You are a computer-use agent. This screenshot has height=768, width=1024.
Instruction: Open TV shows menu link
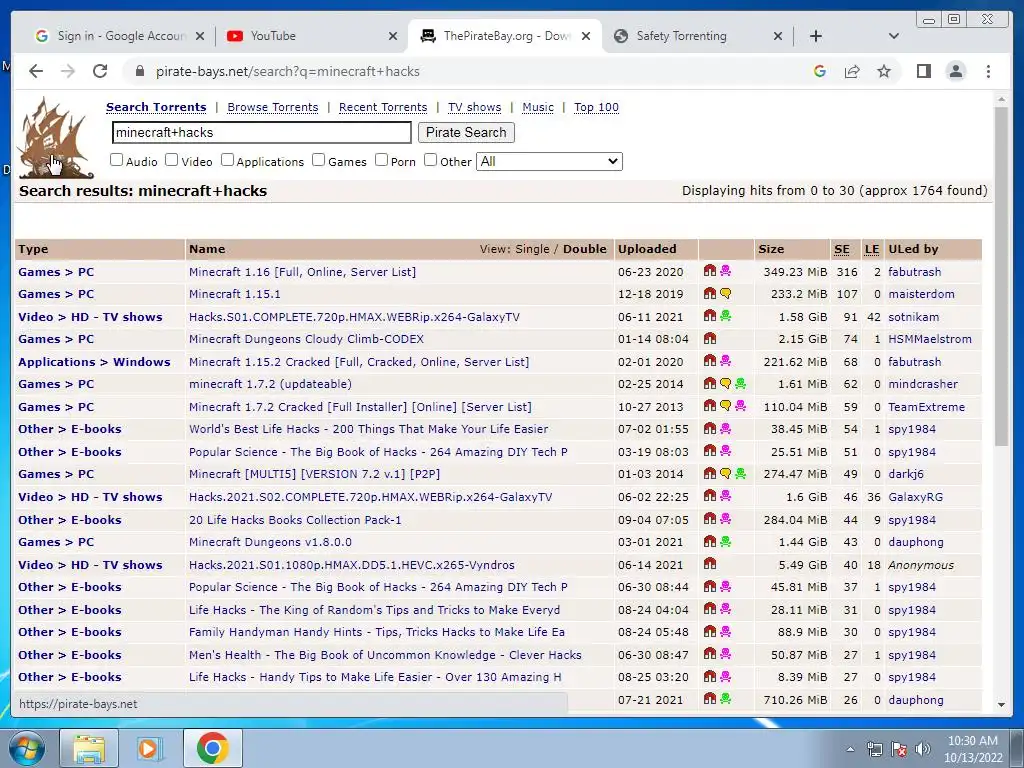click(x=474, y=107)
